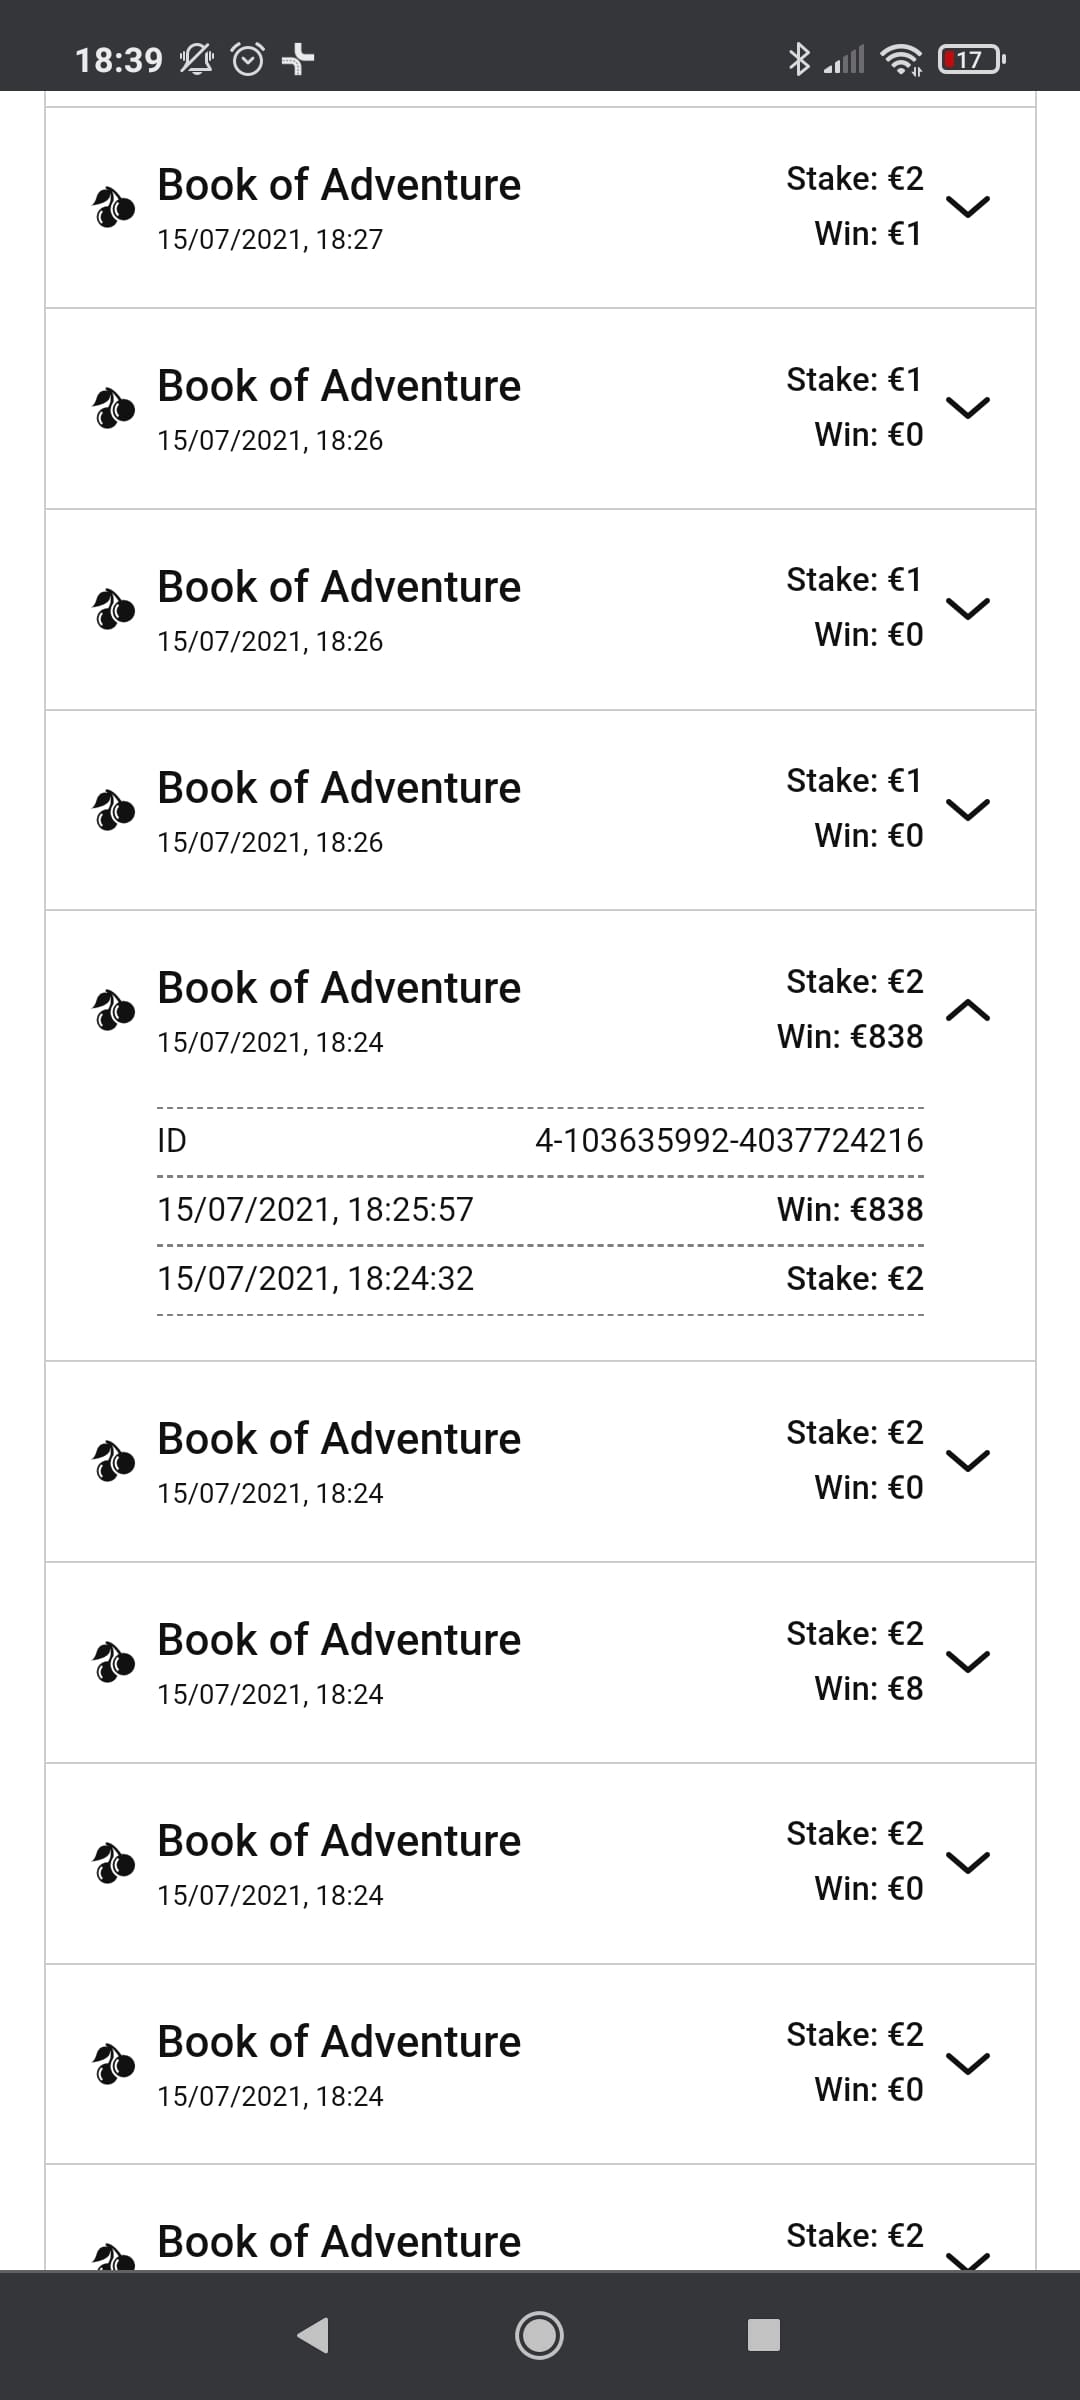Tap the Wi-Fi icon in the status bar
The image size is (1080, 2400).
(x=901, y=60)
